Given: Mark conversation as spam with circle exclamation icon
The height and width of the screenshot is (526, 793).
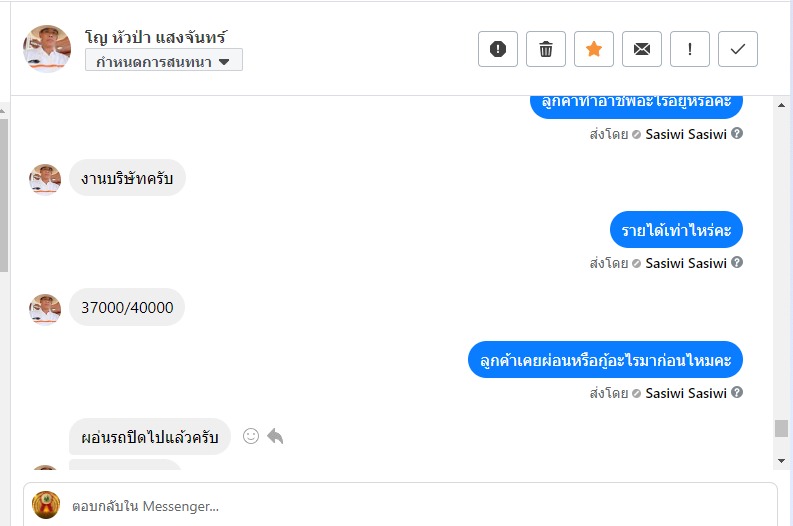Looking at the screenshot, I should tap(498, 49).
